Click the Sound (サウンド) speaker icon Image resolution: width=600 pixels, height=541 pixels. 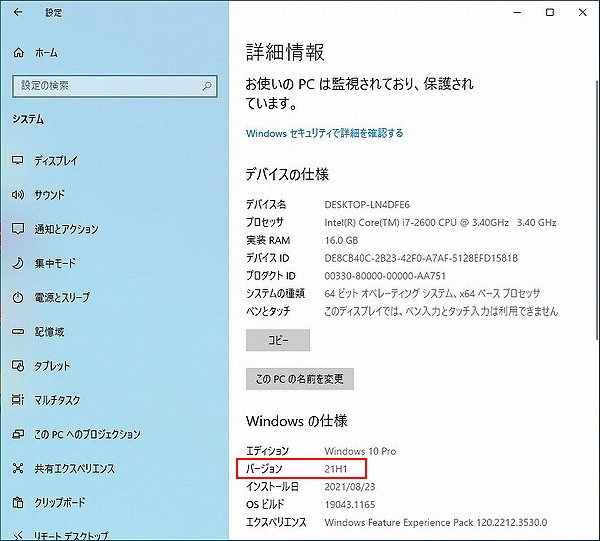coord(18,195)
